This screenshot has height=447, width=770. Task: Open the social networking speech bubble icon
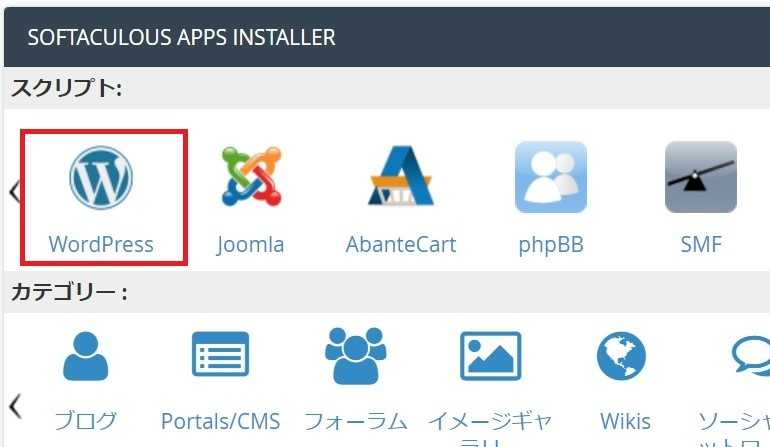click(750, 356)
